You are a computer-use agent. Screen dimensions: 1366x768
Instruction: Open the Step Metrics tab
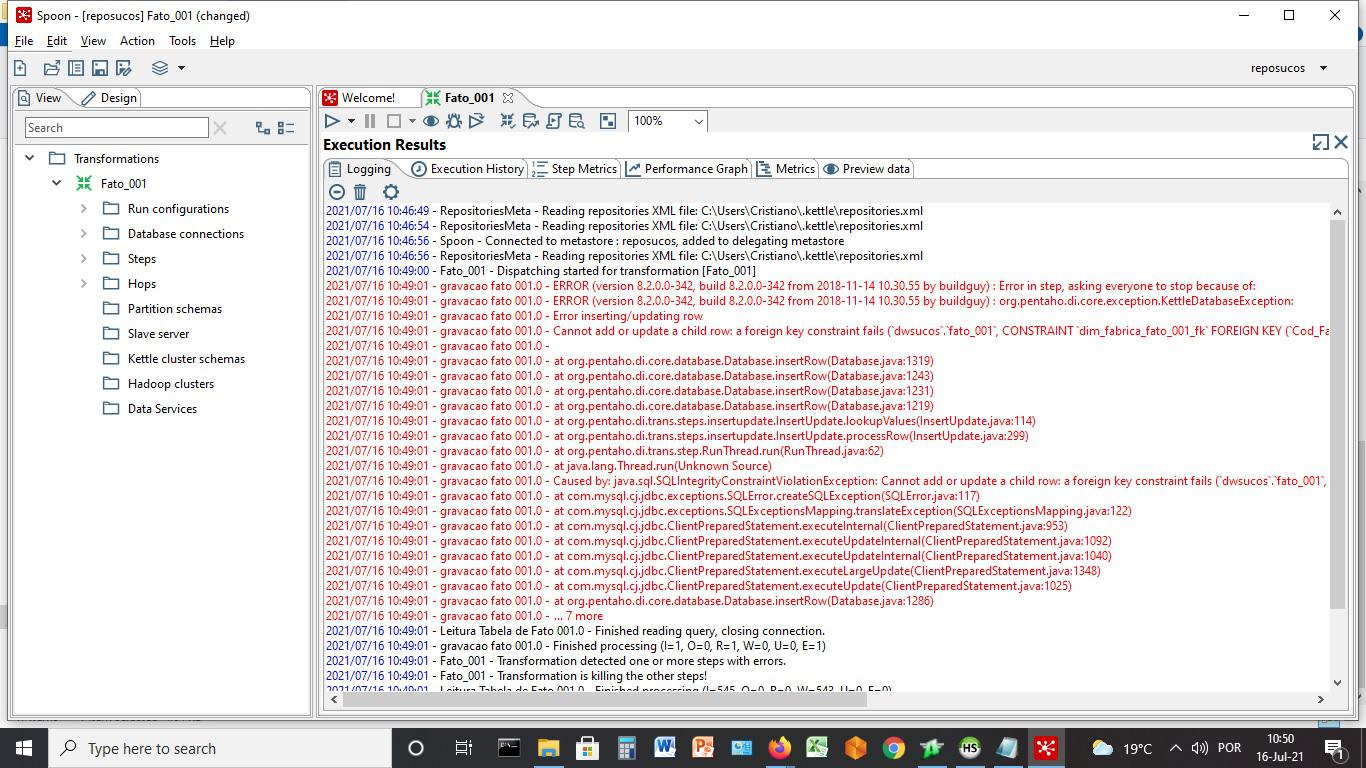pos(574,169)
